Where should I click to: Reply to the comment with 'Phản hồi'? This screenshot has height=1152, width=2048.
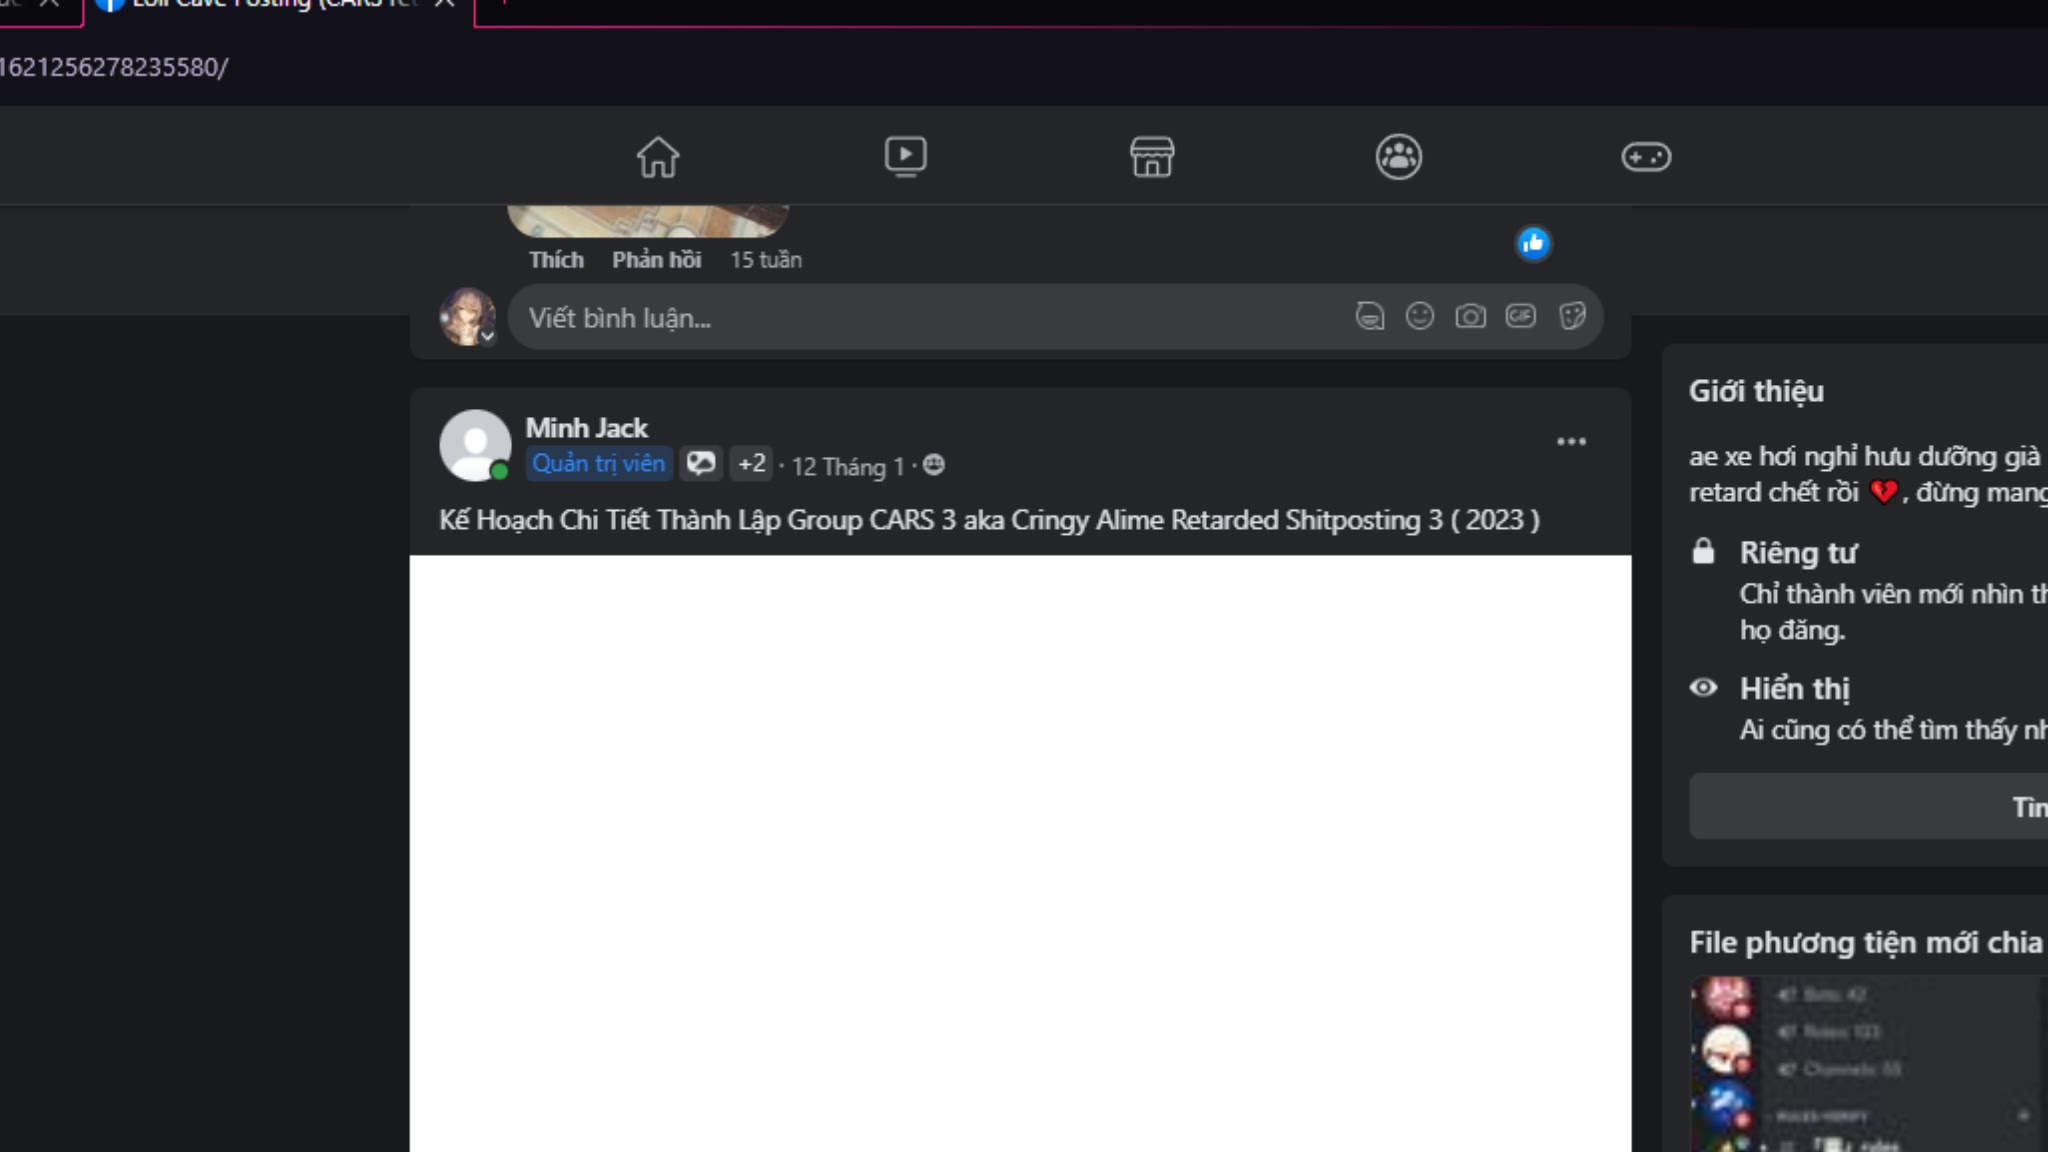click(656, 260)
